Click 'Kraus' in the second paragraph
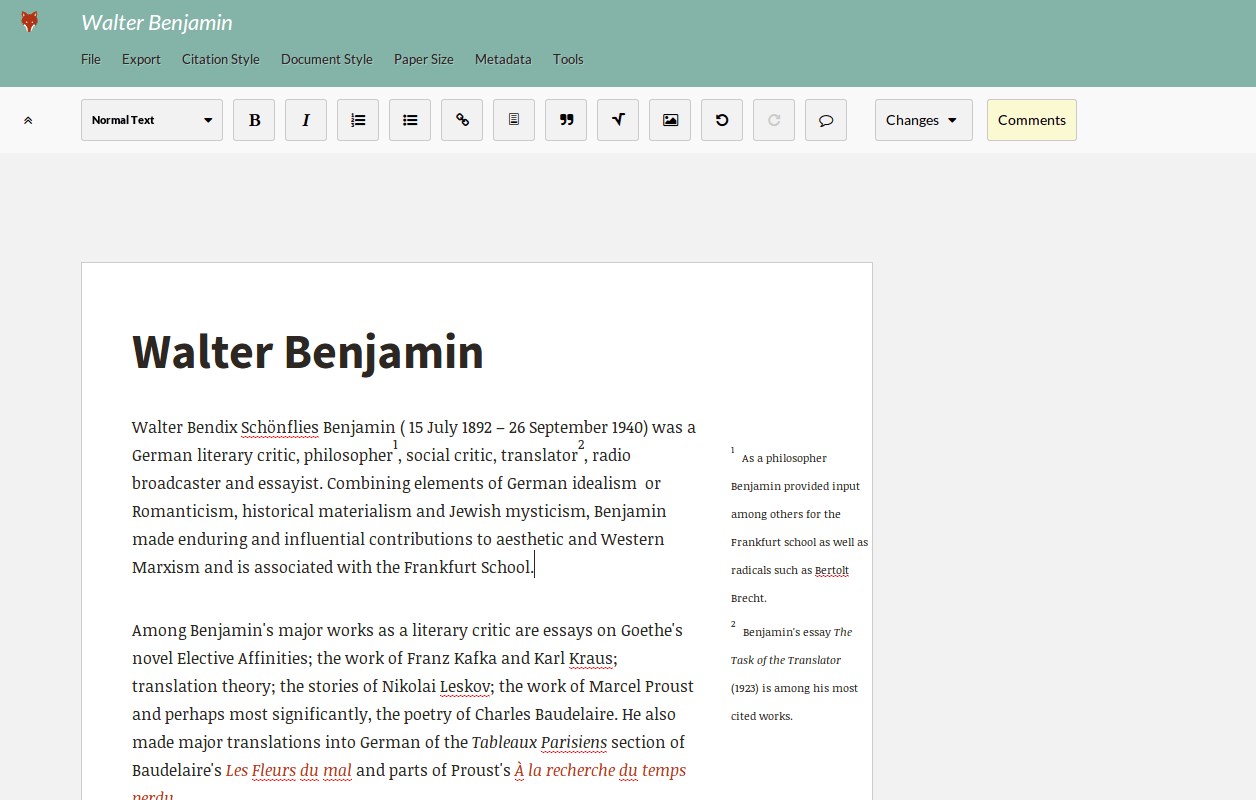 coord(590,658)
